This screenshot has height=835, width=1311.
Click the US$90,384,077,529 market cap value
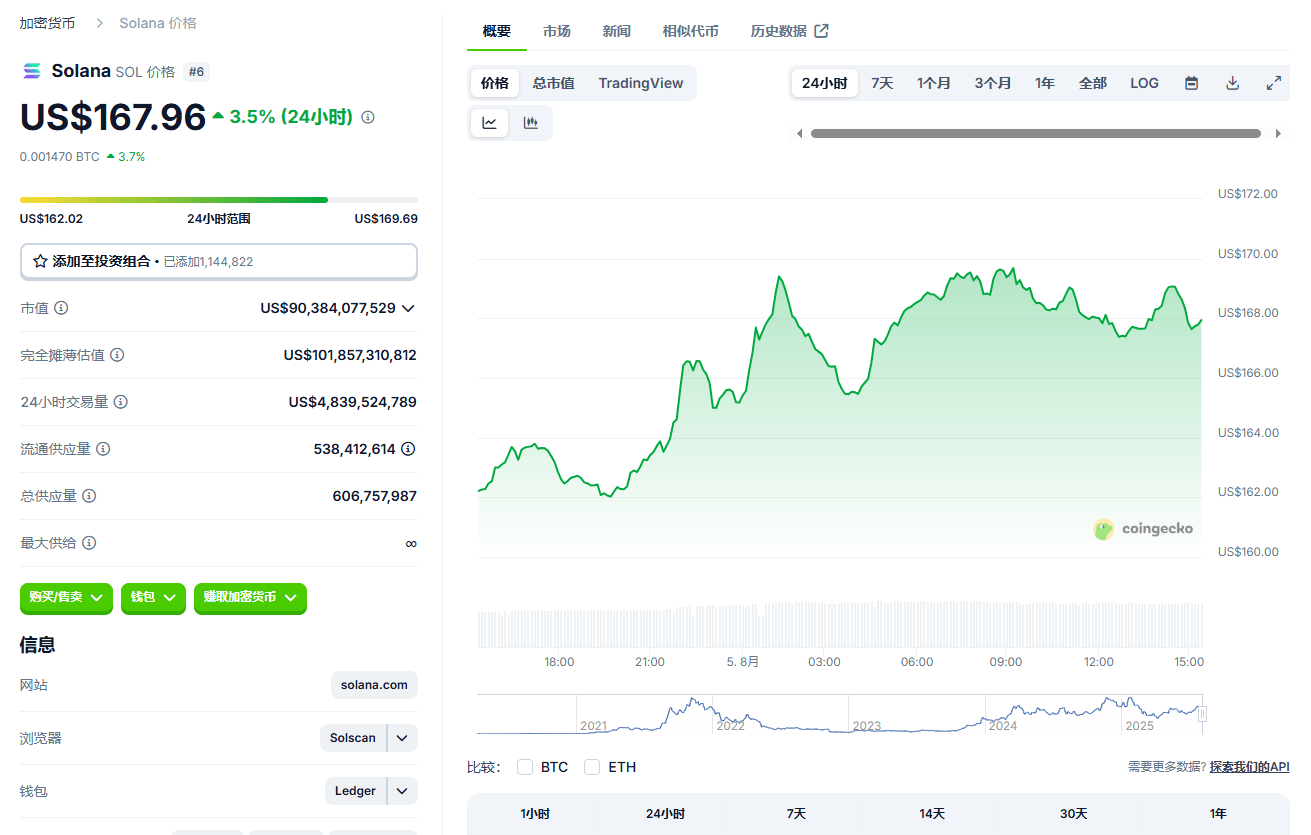tap(328, 308)
